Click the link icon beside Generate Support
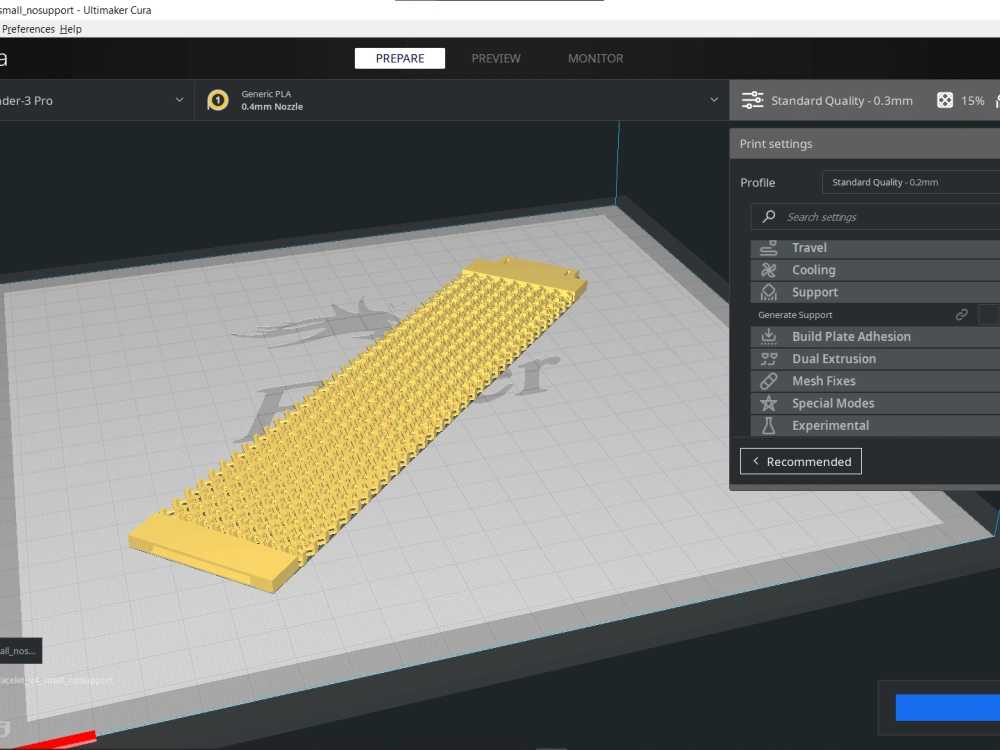Screen dimensions: 1000x750 pos(962,314)
